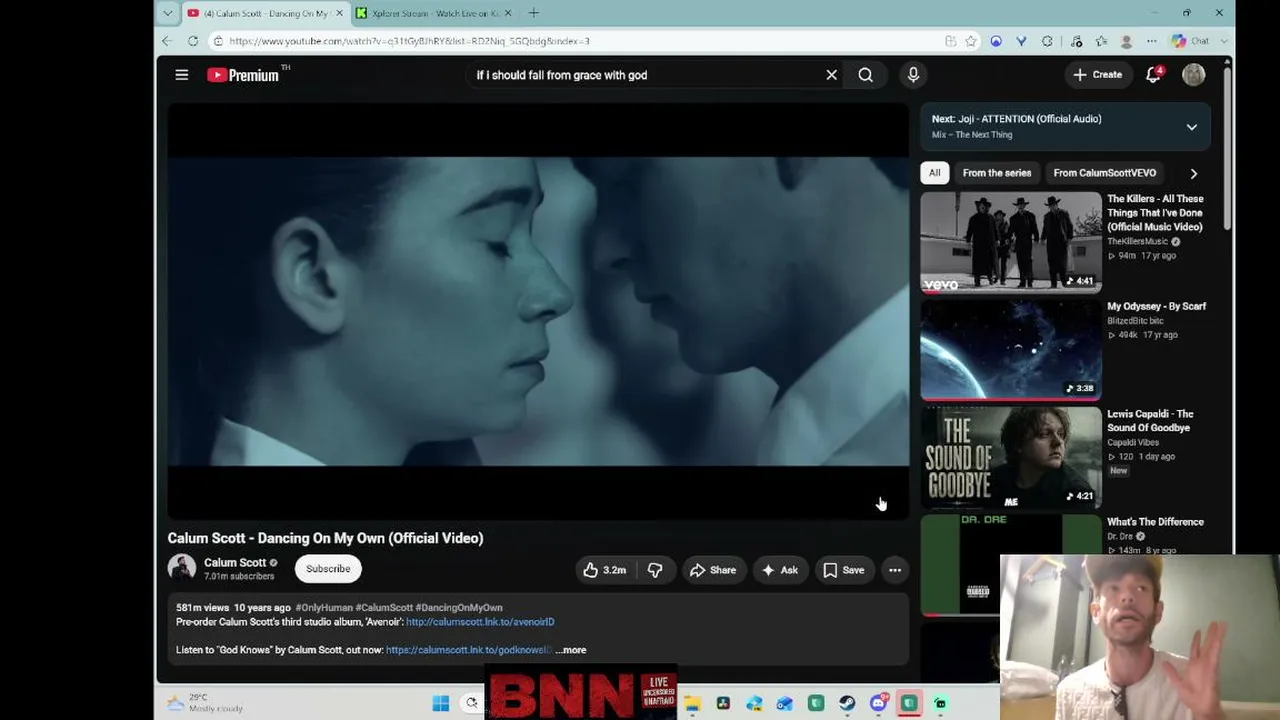Reload the page
1280x720 pixels.
(193, 41)
